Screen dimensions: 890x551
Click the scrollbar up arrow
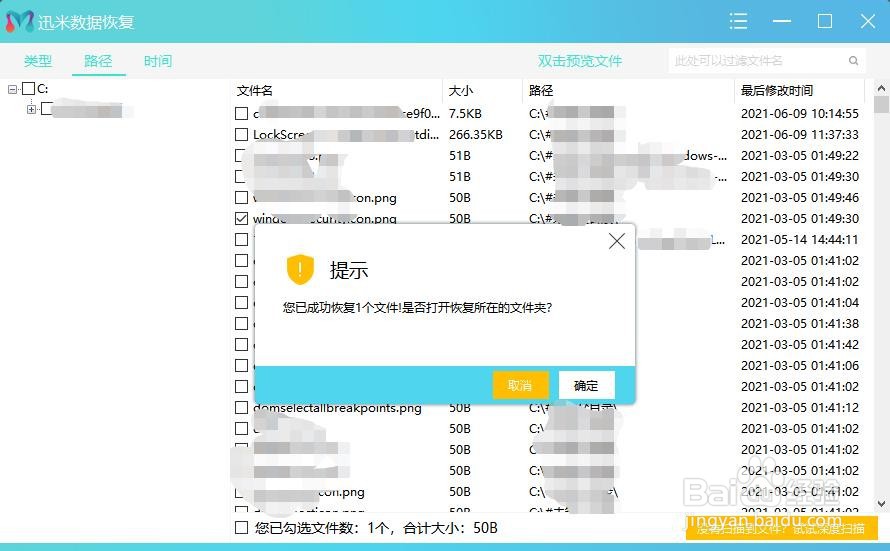(x=881, y=89)
